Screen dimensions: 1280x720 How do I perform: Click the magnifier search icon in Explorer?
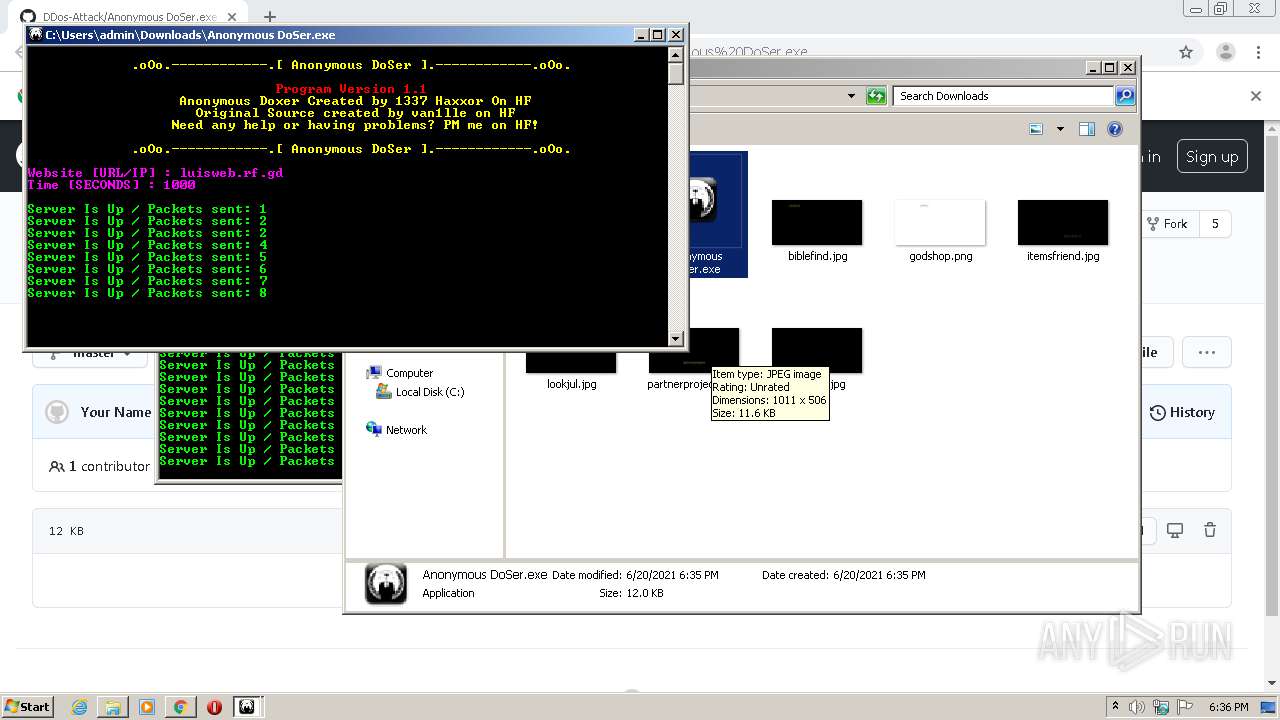coord(1125,96)
